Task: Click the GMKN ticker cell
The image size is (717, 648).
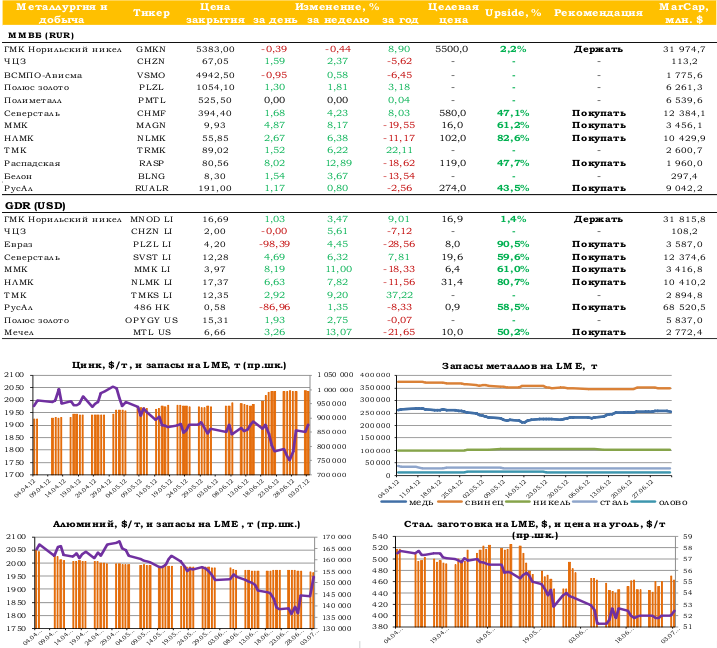Action: (x=151, y=49)
